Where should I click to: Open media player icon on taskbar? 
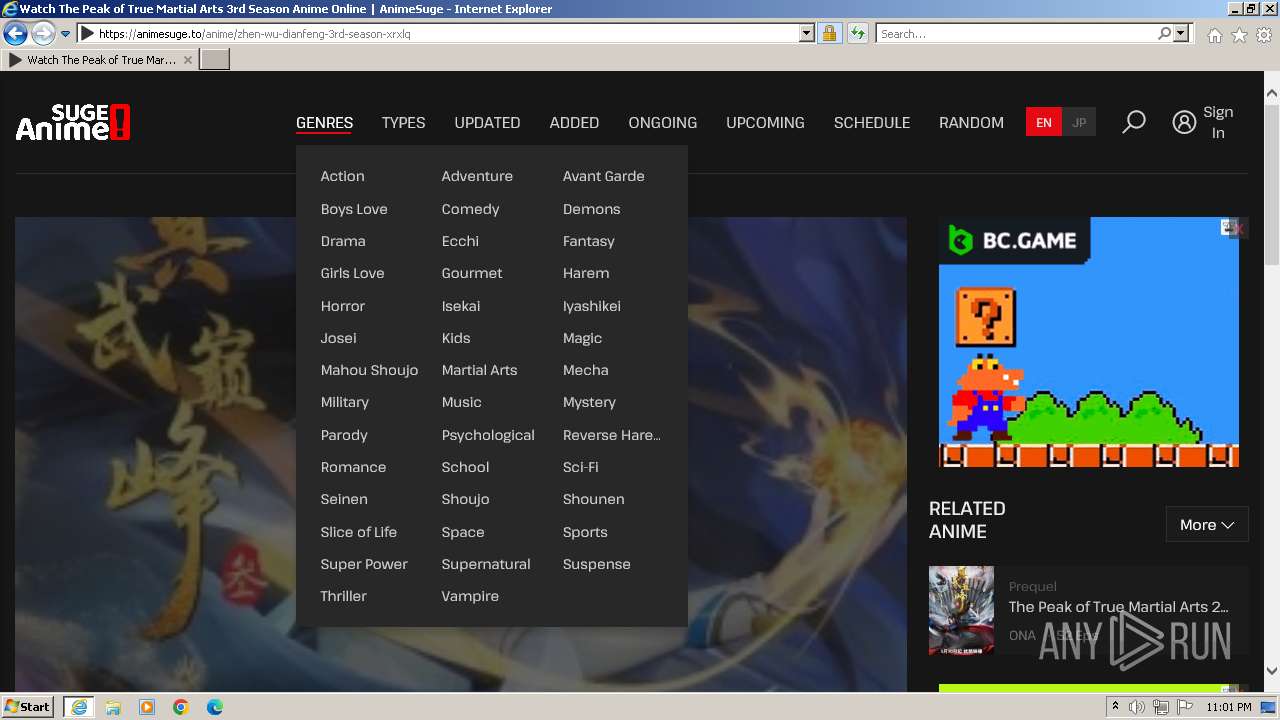[x=147, y=707]
